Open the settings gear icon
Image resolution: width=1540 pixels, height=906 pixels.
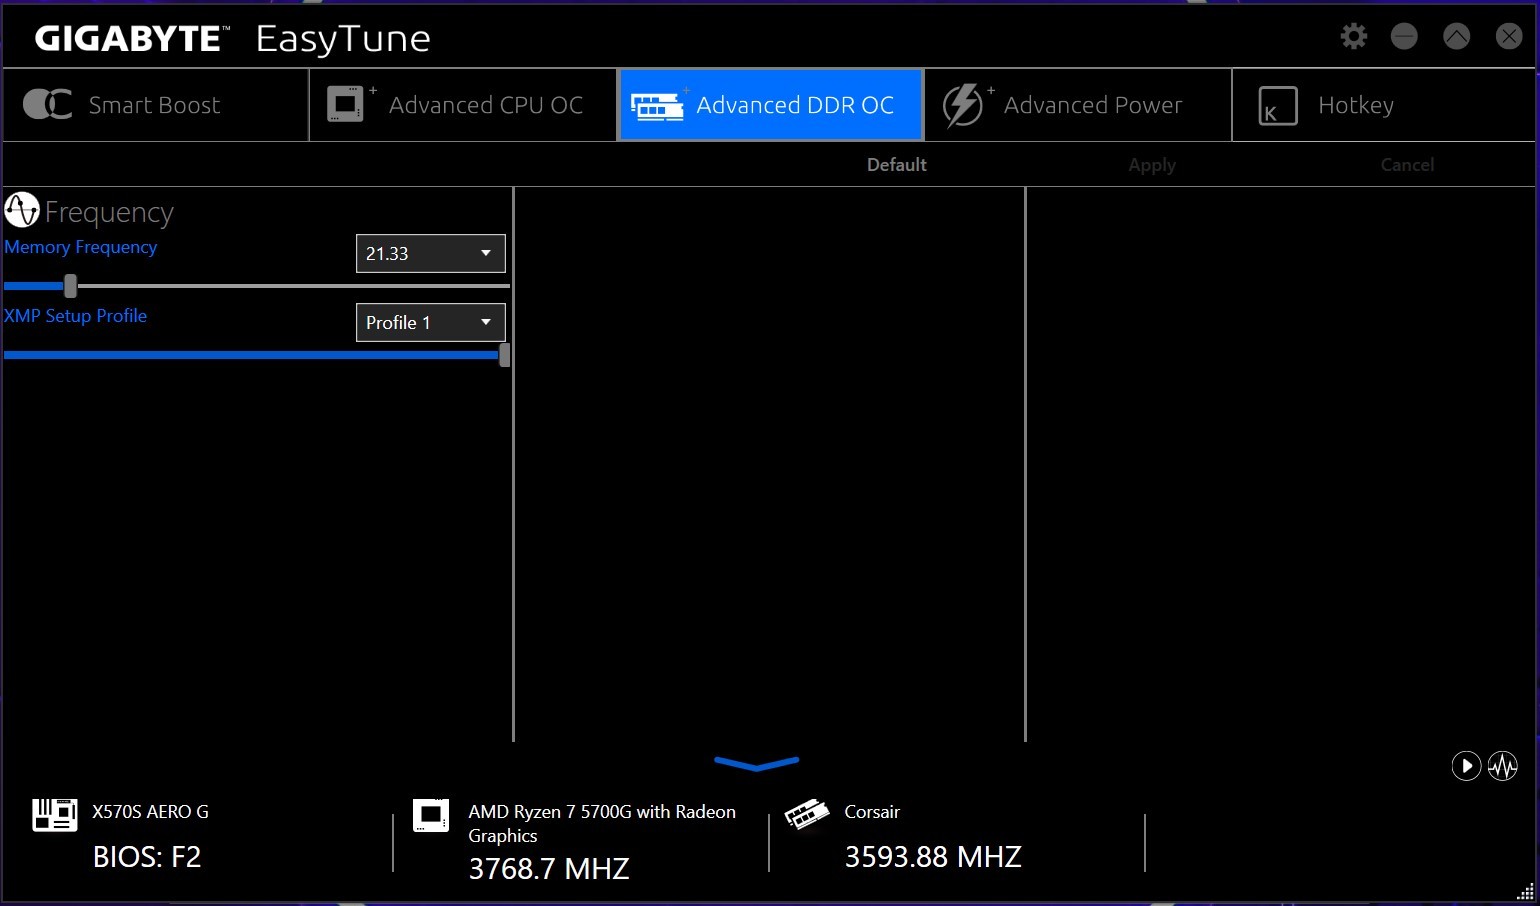(x=1353, y=37)
